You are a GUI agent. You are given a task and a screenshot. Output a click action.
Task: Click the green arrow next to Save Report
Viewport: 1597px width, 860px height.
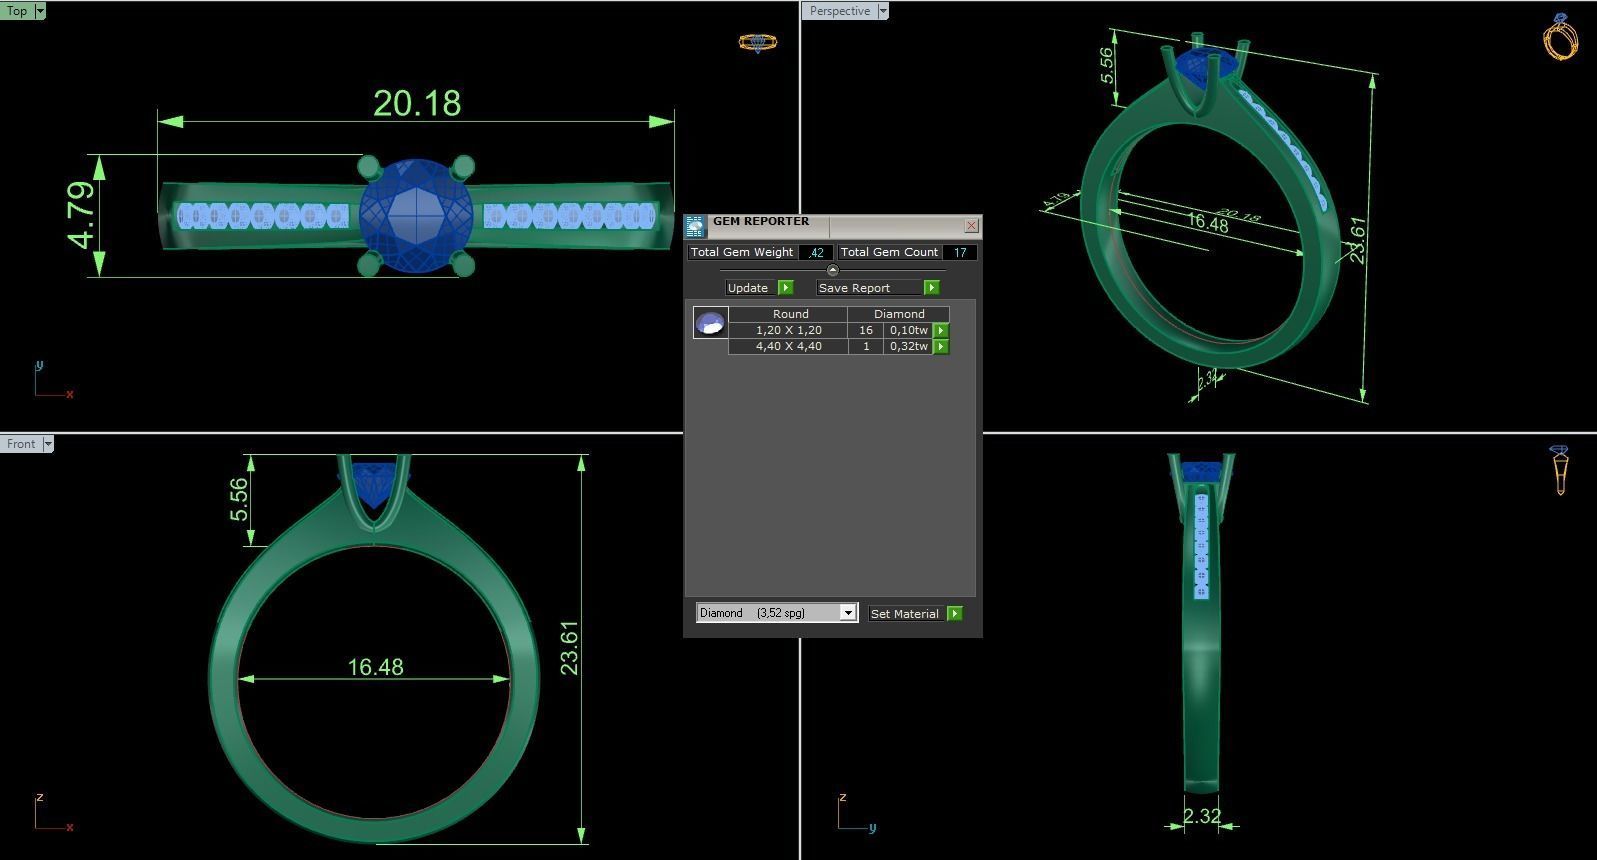931,288
